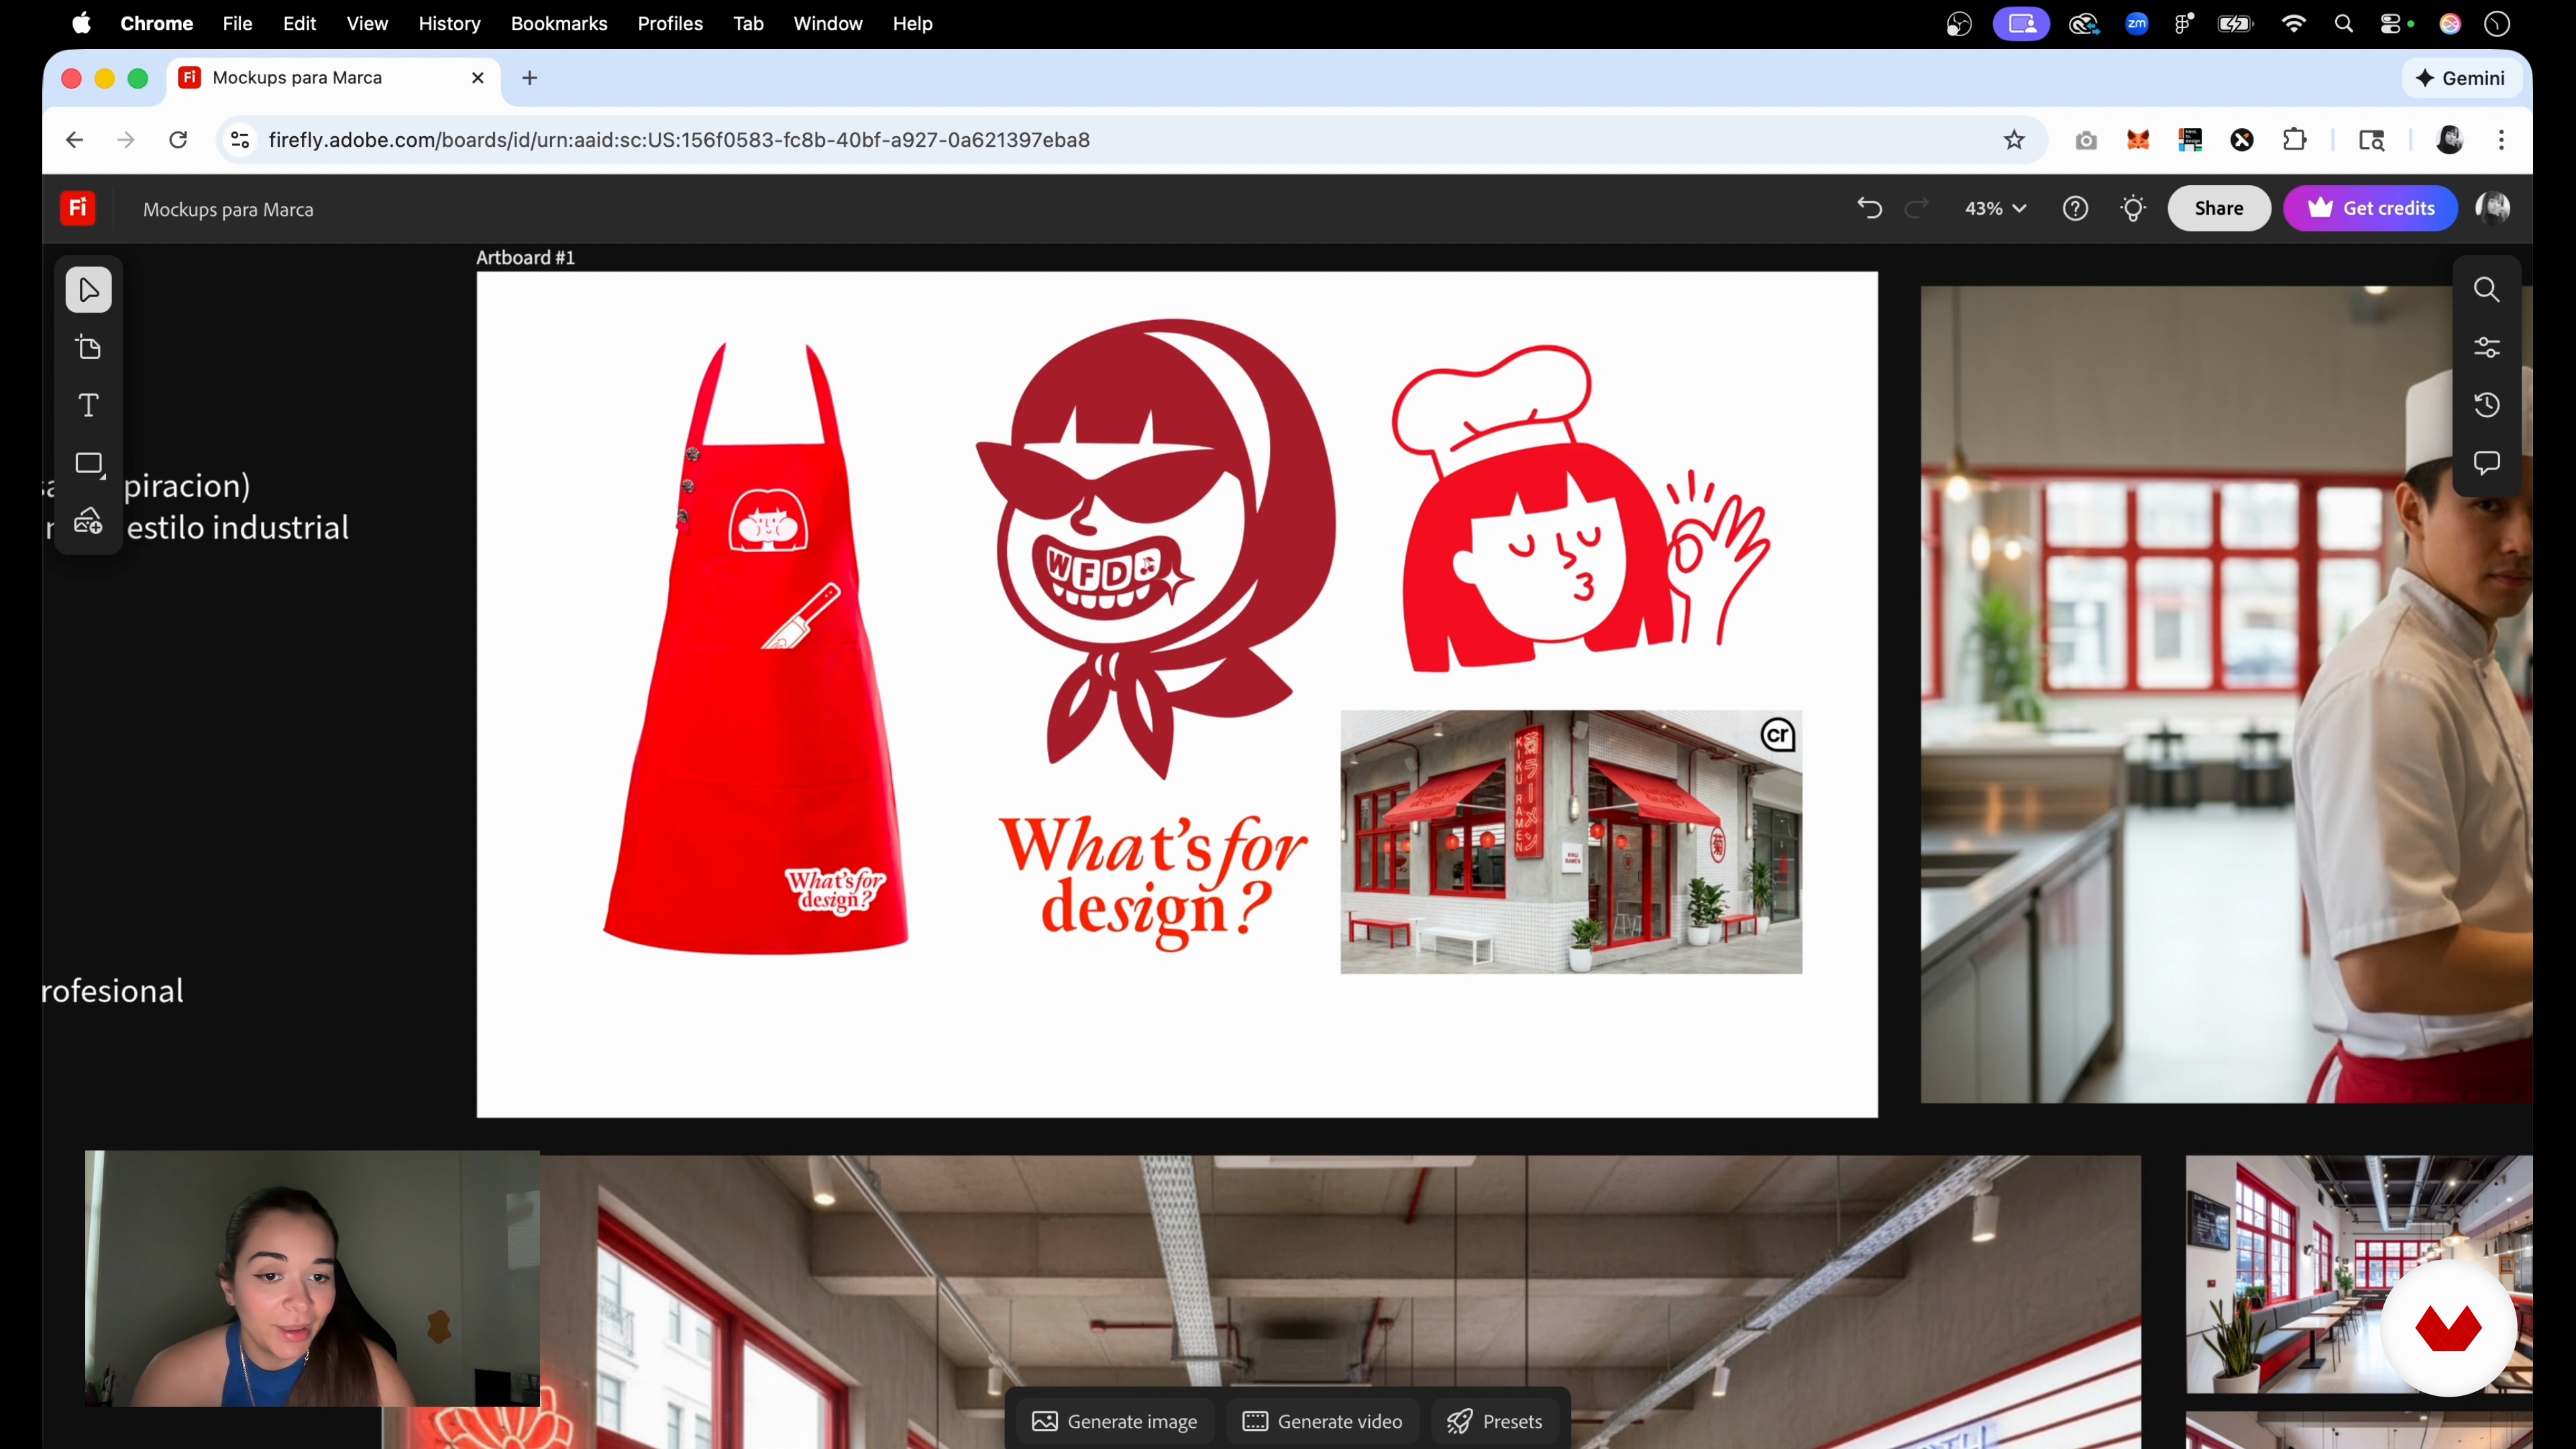Open board search with magnifier icon
Screen dimensions: 2576x1449
pyautogui.click(x=2486, y=290)
